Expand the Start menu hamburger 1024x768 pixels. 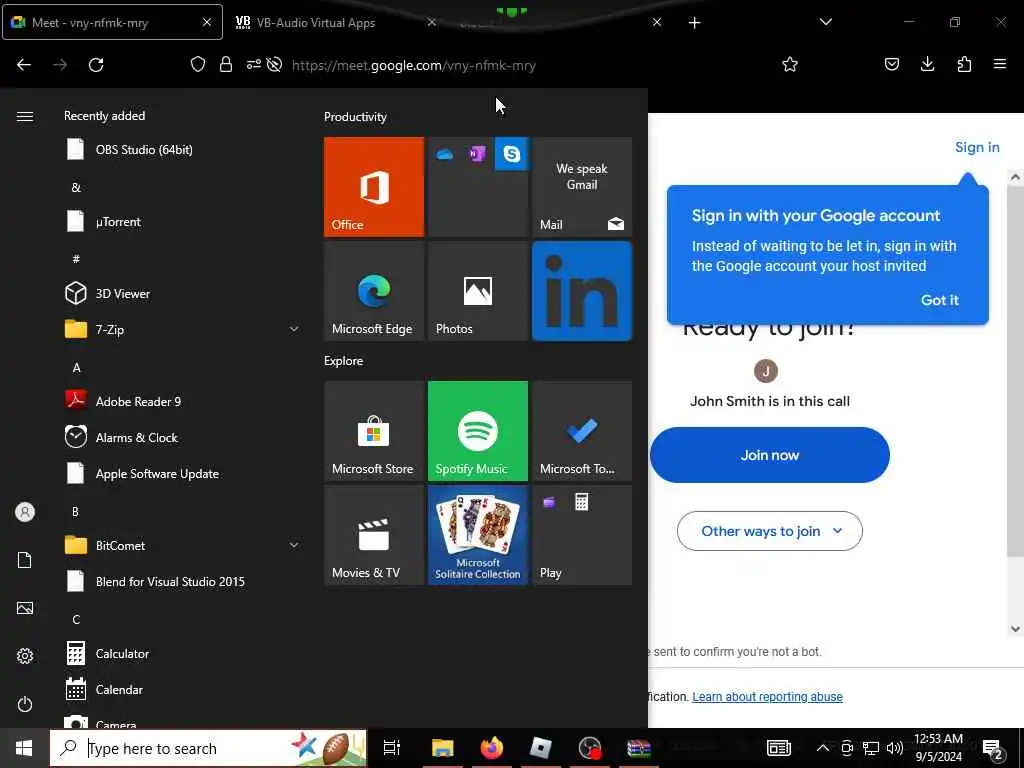point(25,116)
